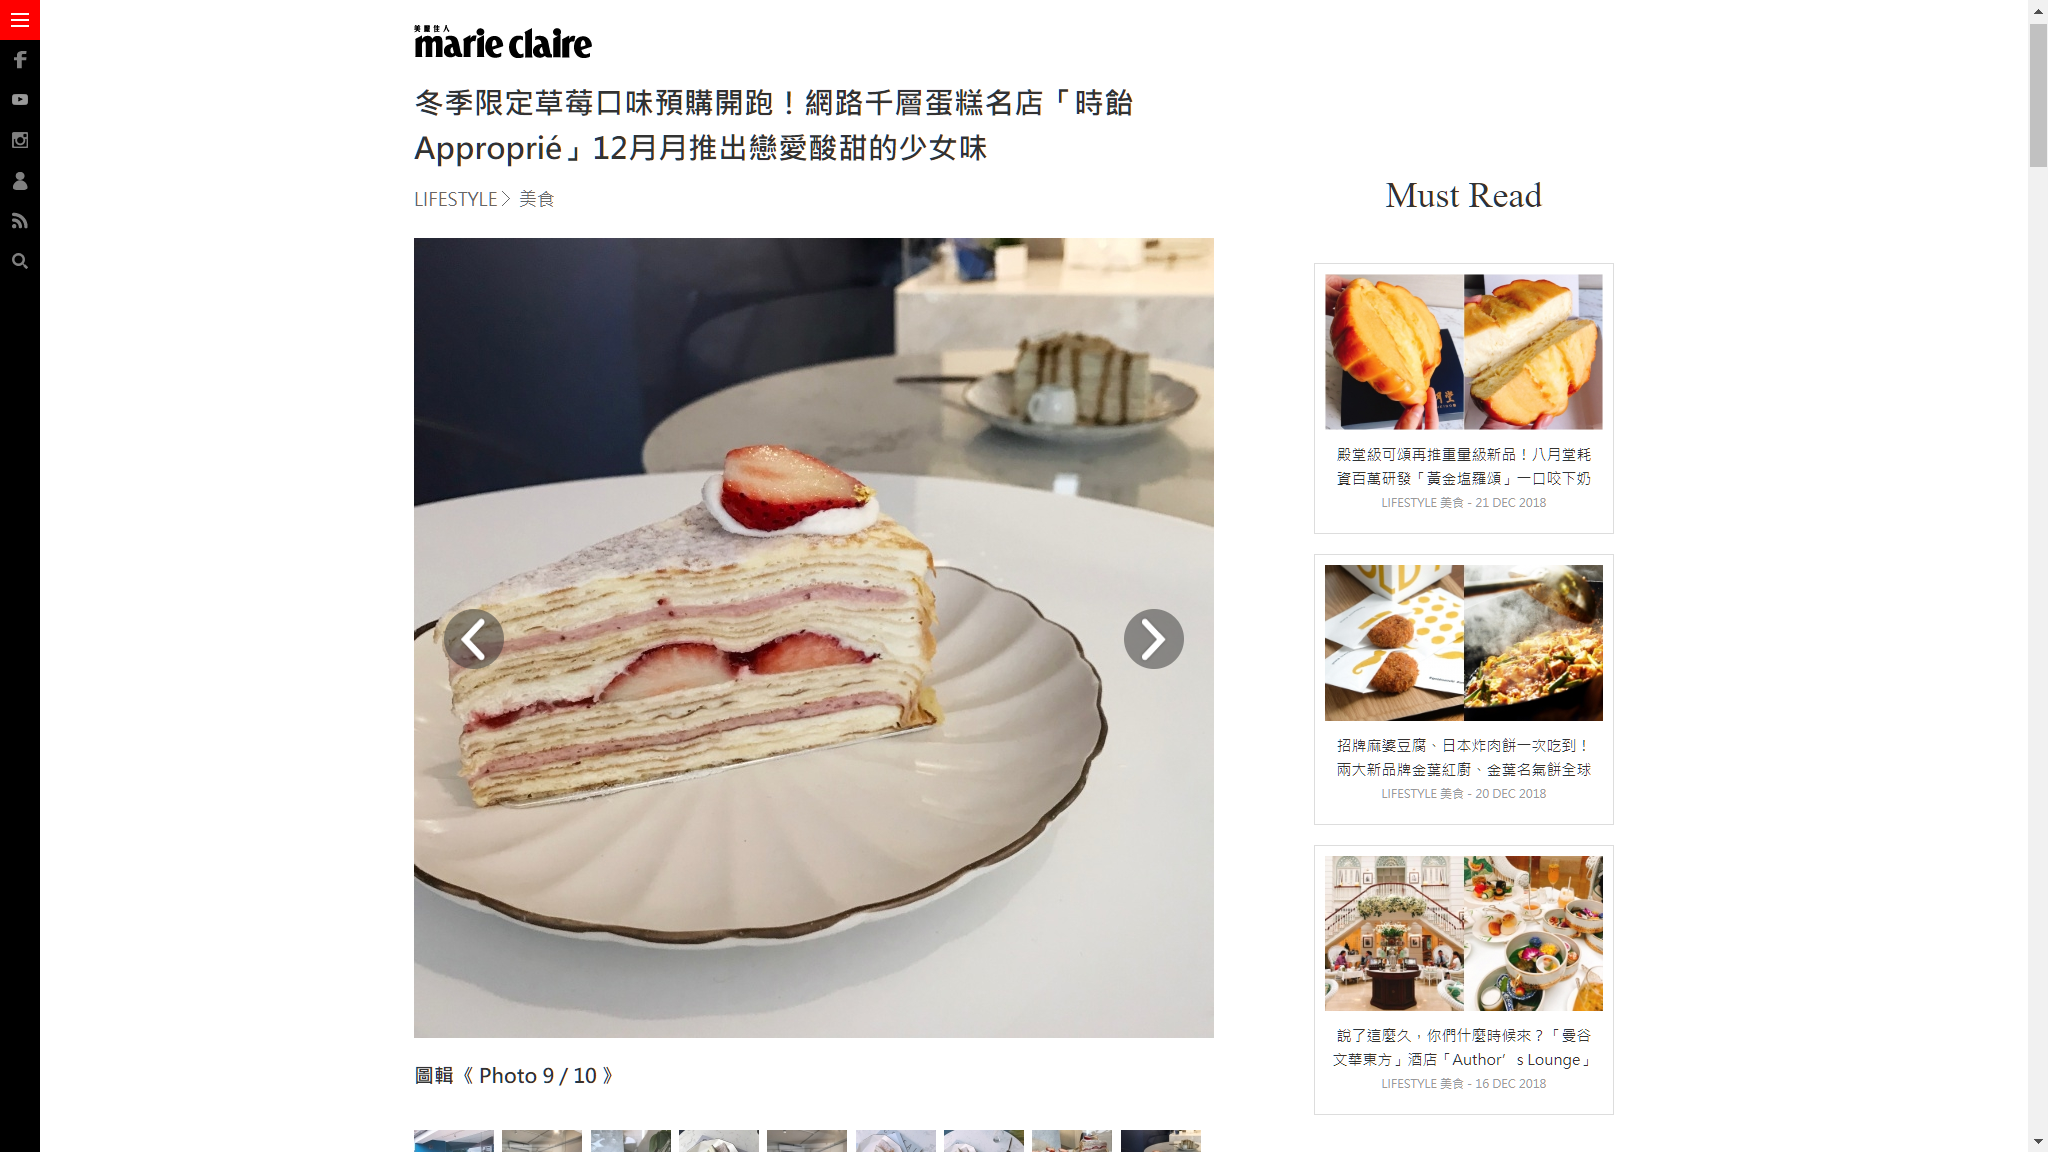Open the Instagram icon in the sidebar
The width and height of the screenshot is (2048, 1152).
click(x=20, y=140)
